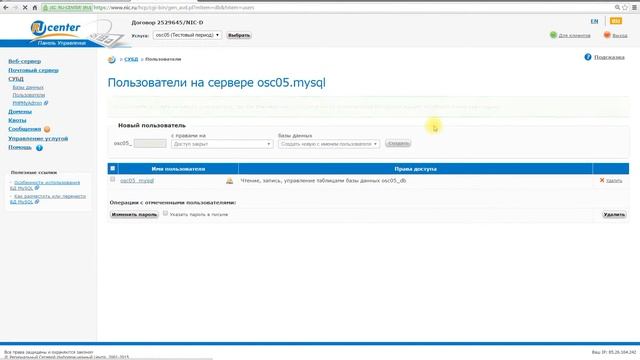The width and height of the screenshot is (640, 360).
Task: Switch language with the EN link
Action: coord(594,21)
